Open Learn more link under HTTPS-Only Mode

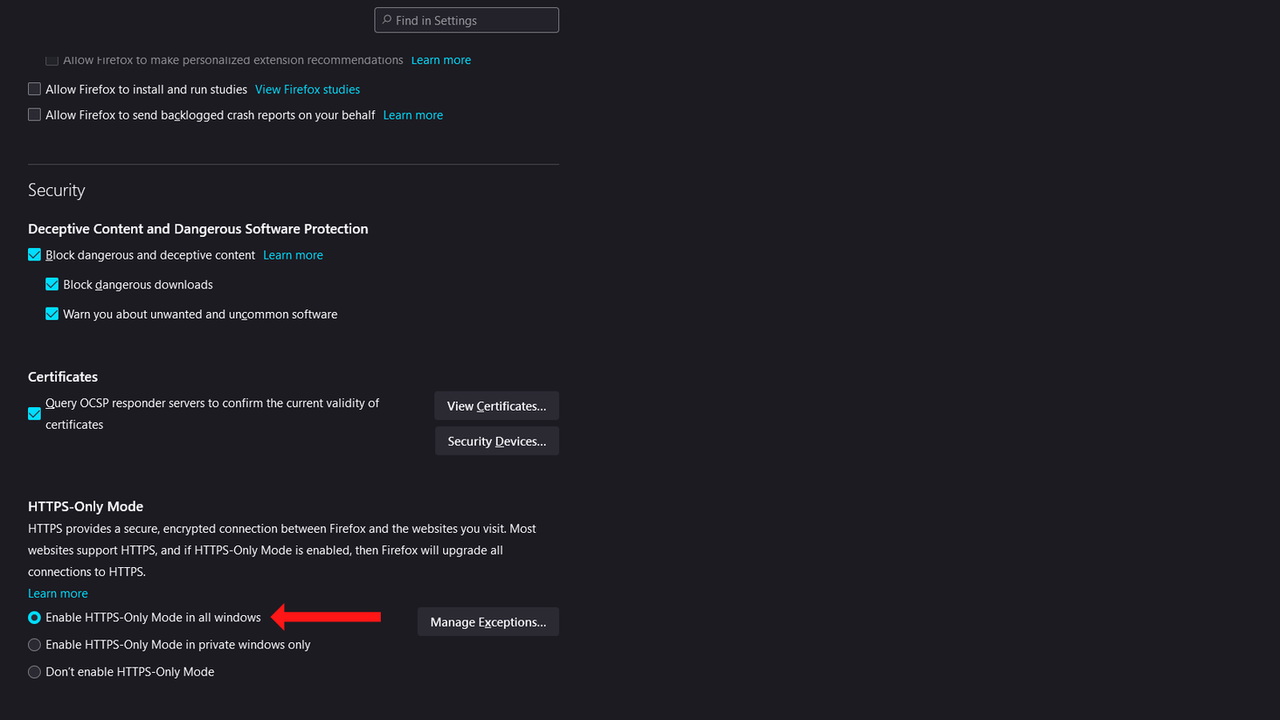point(58,593)
